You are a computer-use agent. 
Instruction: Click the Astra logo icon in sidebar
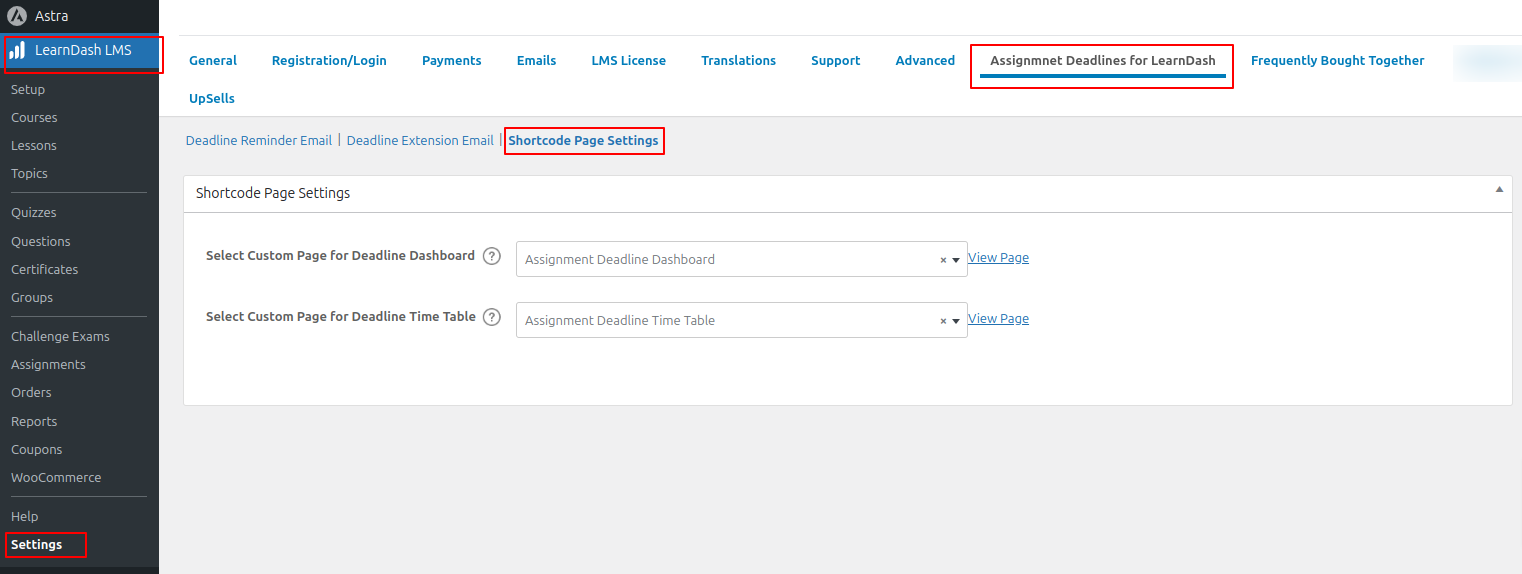click(17, 16)
